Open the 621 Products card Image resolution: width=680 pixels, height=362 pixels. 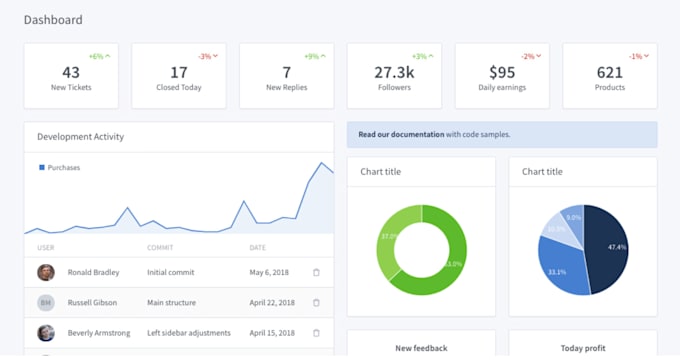[610, 76]
